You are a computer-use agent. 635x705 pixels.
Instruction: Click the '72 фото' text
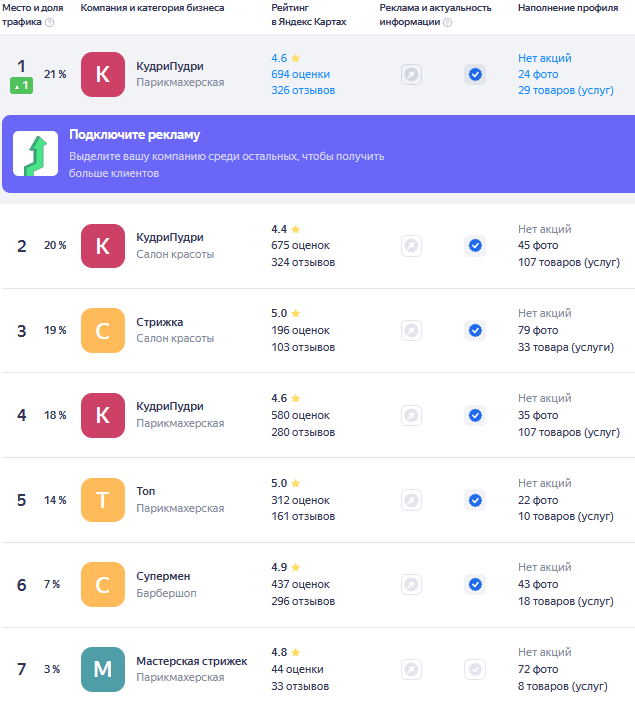(538, 669)
